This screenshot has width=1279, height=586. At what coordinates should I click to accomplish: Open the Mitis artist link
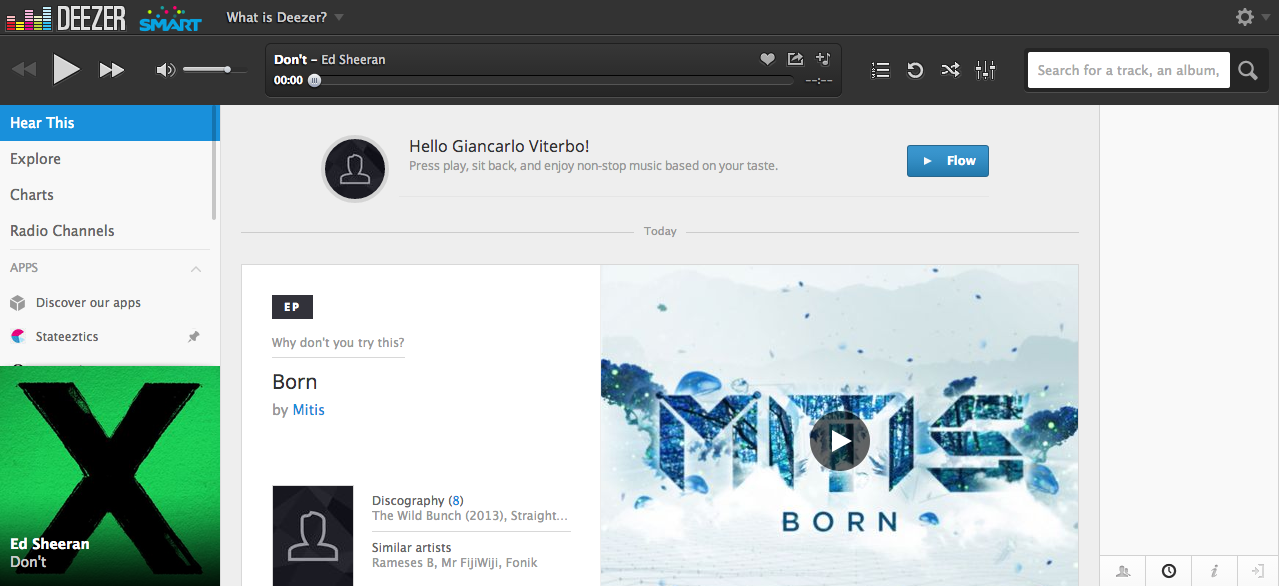tap(308, 410)
